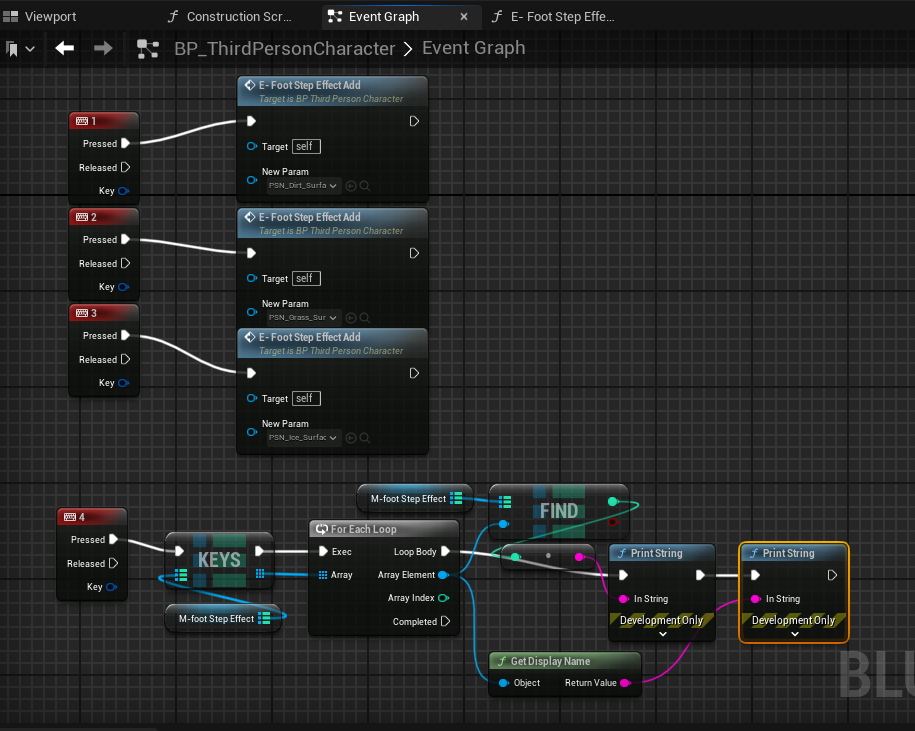This screenshot has width=915, height=731.
Task: Click the Array Index output pin
Action: click(443, 598)
